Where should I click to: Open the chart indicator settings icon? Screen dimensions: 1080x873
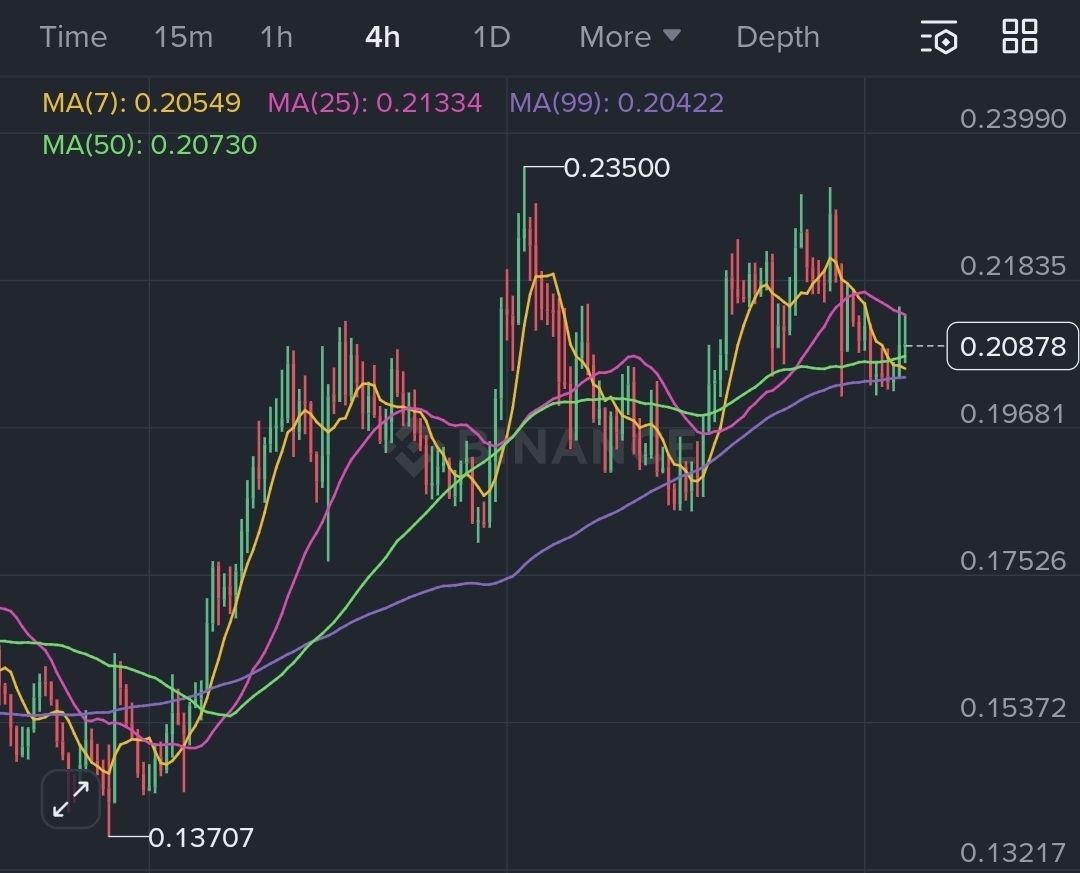pos(939,37)
